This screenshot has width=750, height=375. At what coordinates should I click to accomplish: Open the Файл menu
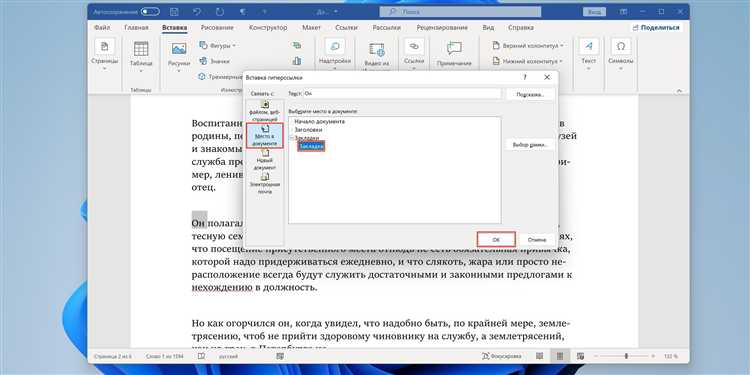[102, 28]
